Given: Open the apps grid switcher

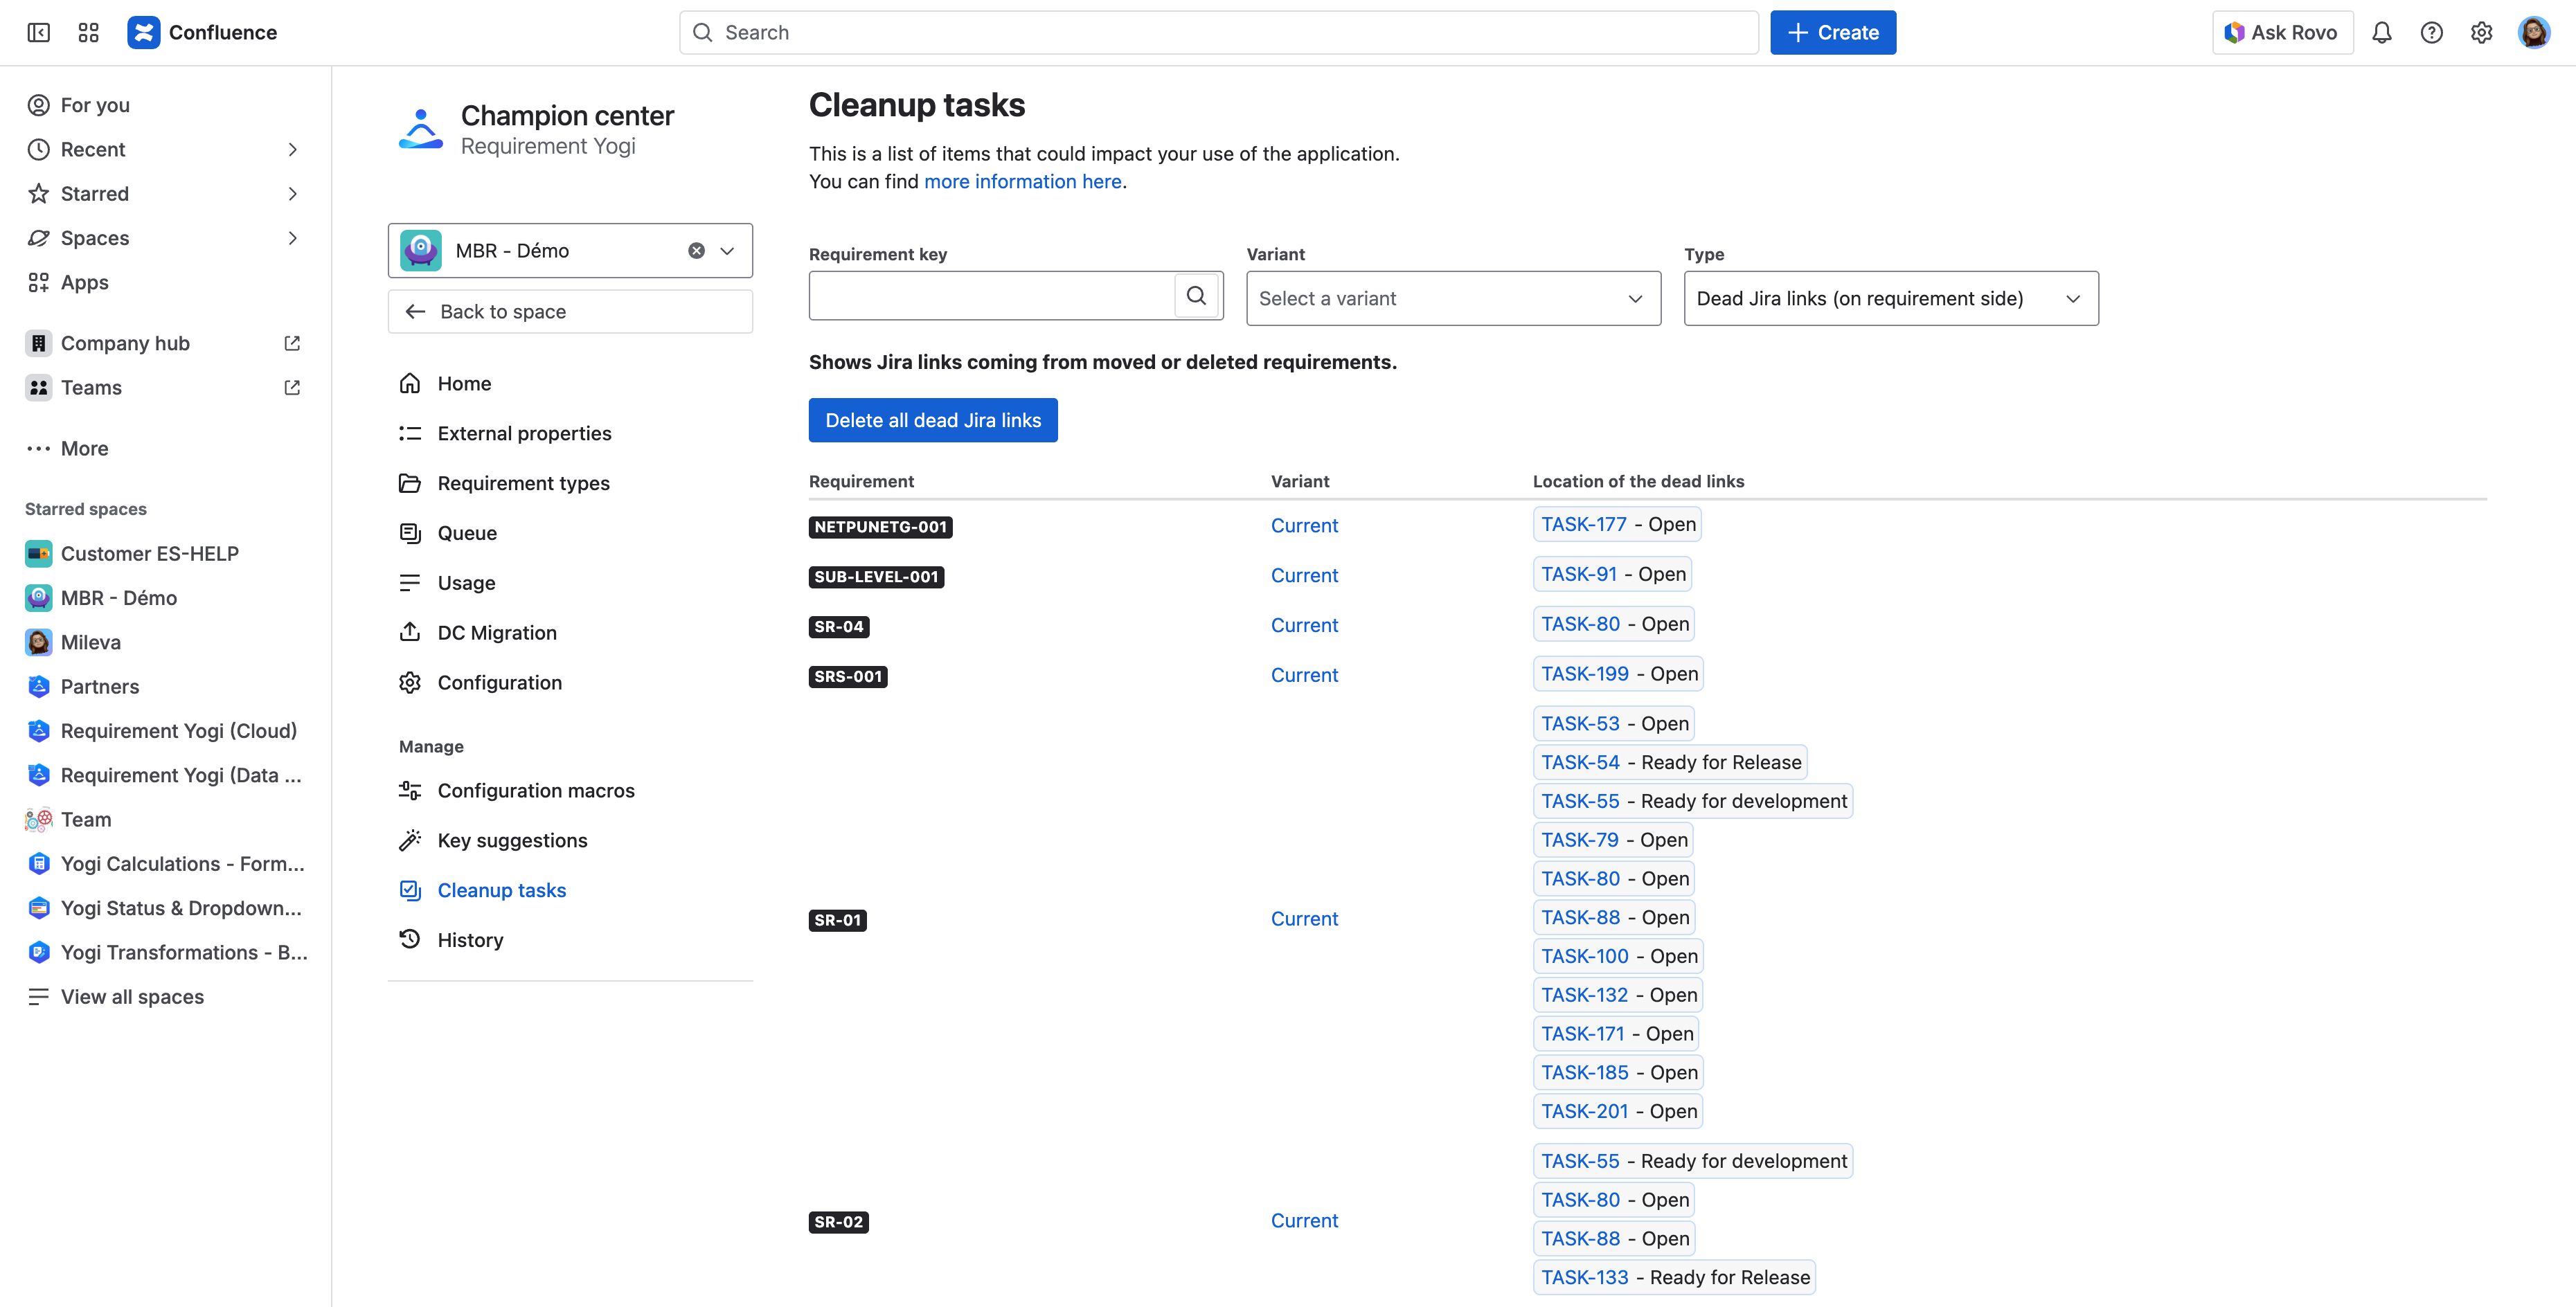Looking at the screenshot, I should 88,32.
